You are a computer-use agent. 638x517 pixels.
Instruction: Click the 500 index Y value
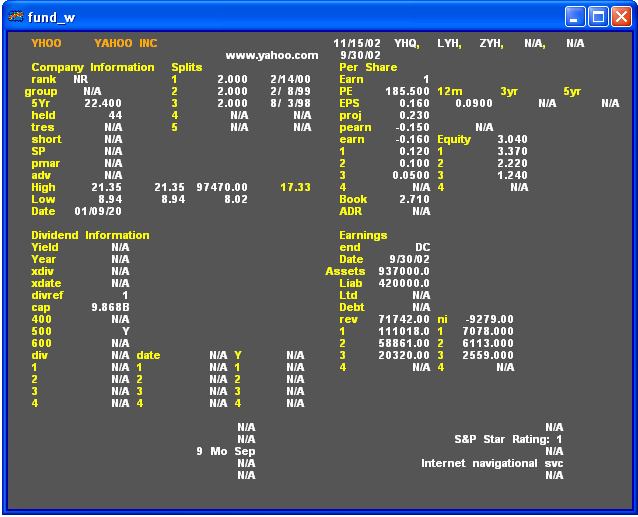click(126, 332)
